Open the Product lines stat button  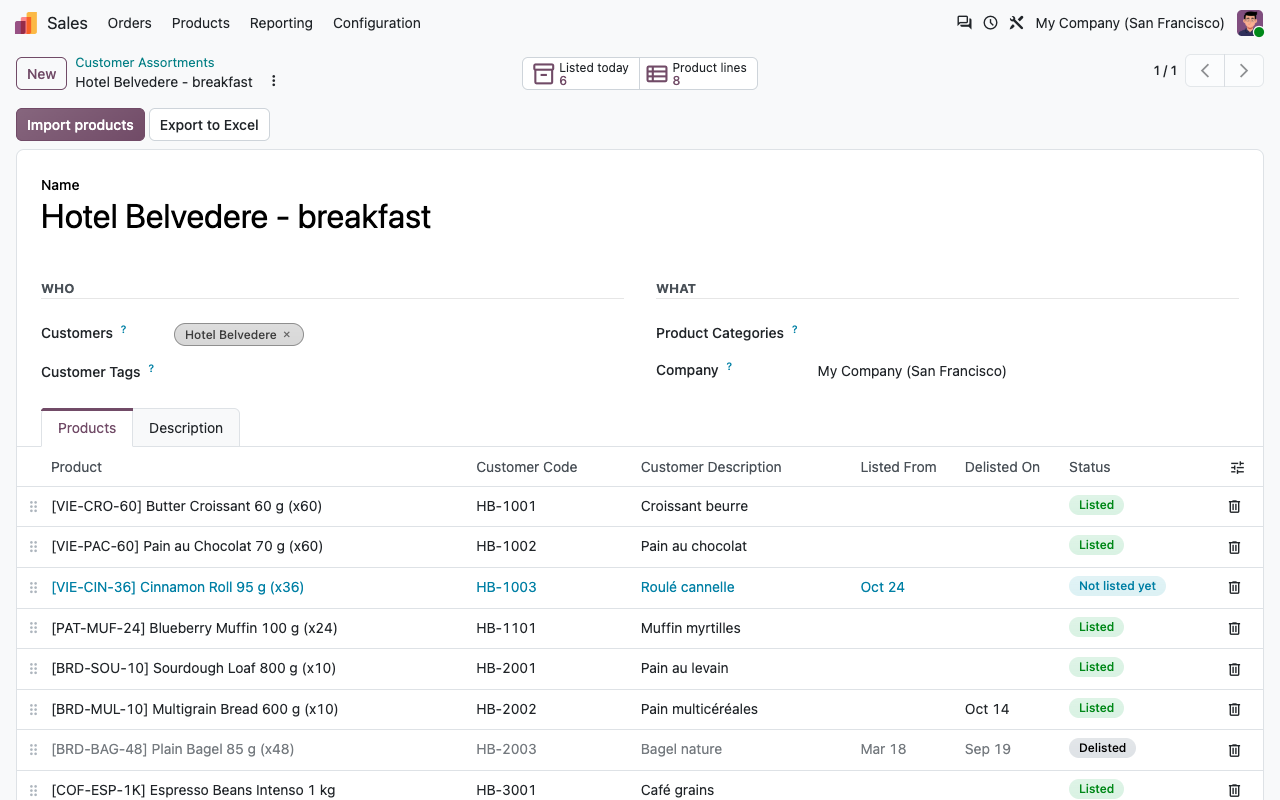(x=698, y=74)
